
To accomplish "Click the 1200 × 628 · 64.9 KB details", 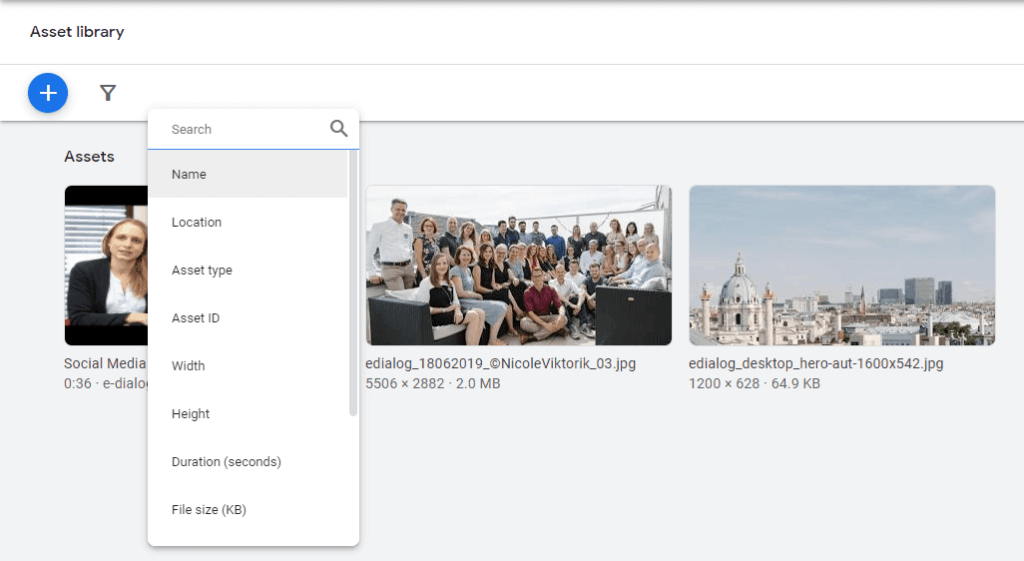I will click(754, 384).
